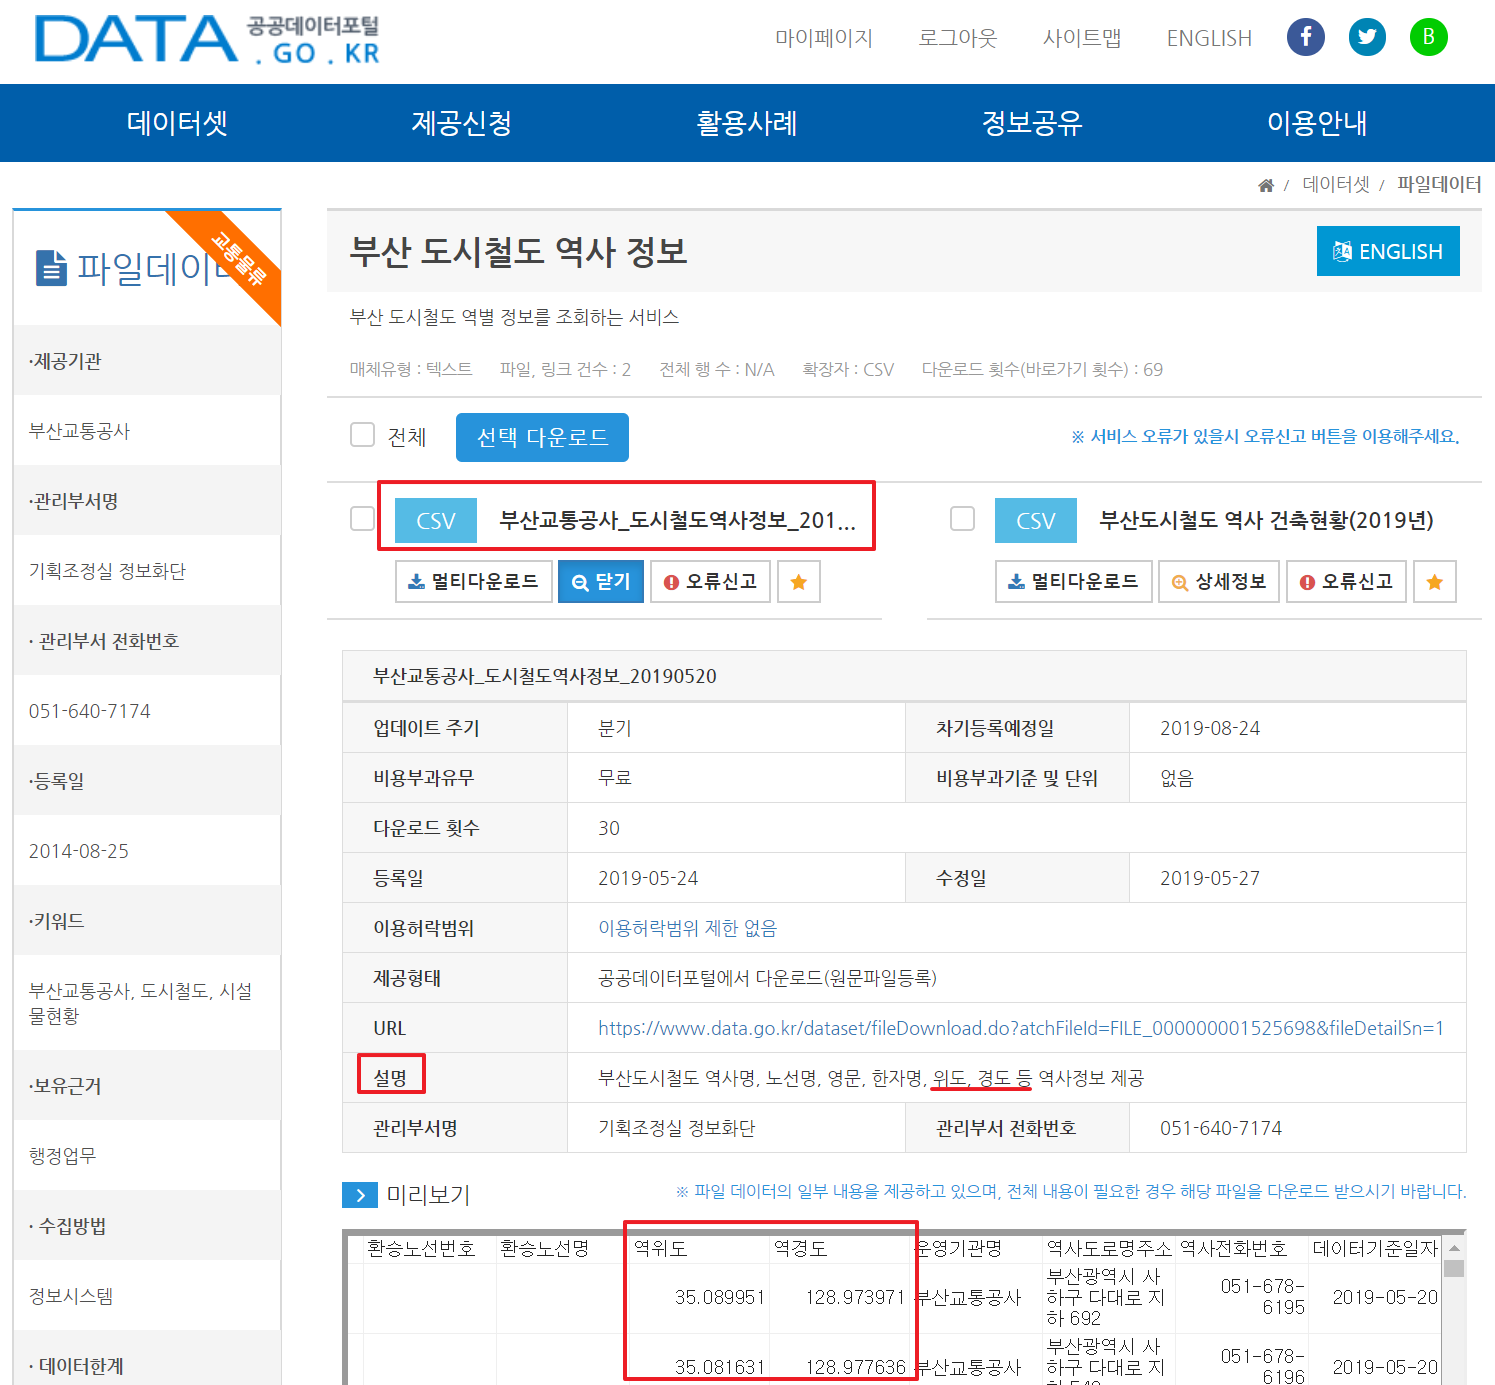Click the preview table scrollbar up arrow
This screenshot has width=1495, height=1385.
tap(1454, 1248)
